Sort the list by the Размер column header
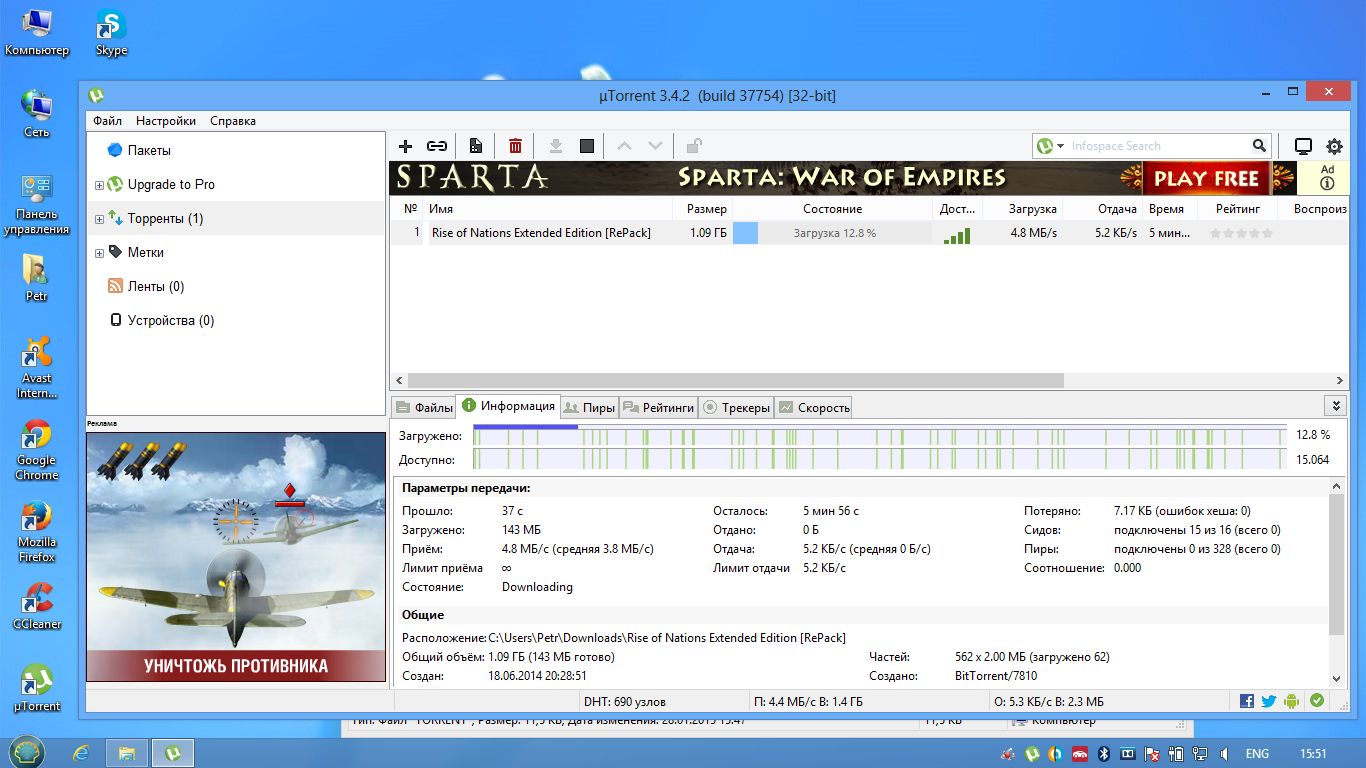Screen dimensions: 1366x768 [x=706, y=209]
